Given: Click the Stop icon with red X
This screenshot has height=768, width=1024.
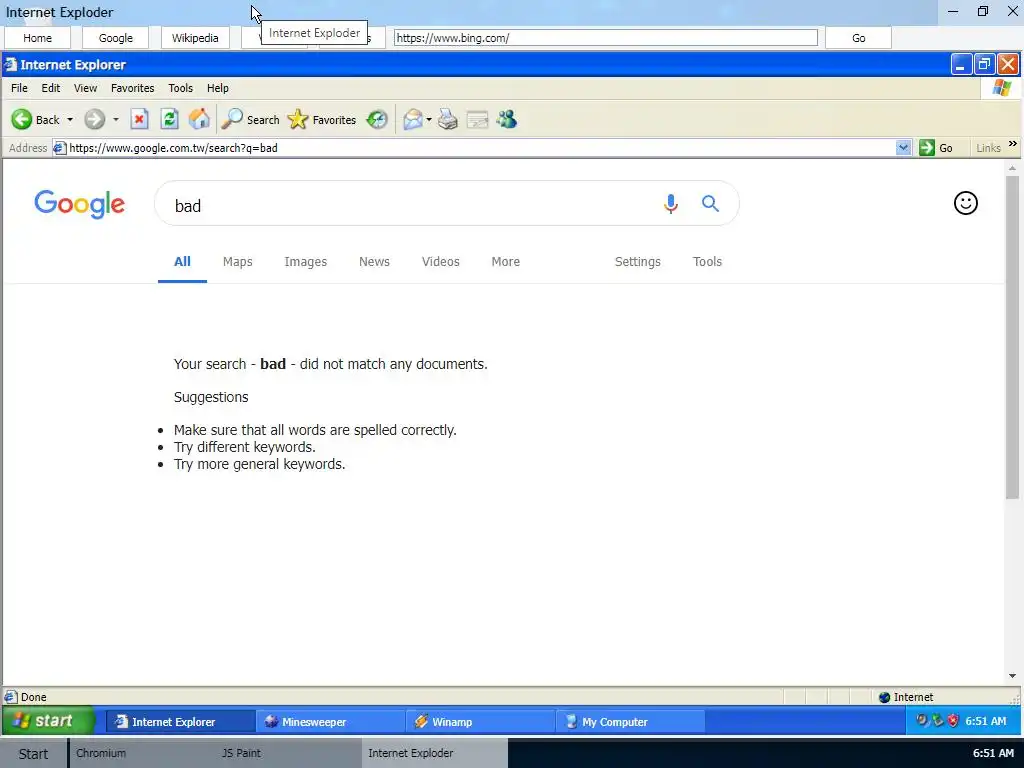Looking at the screenshot, I should [x=139, y=120].
